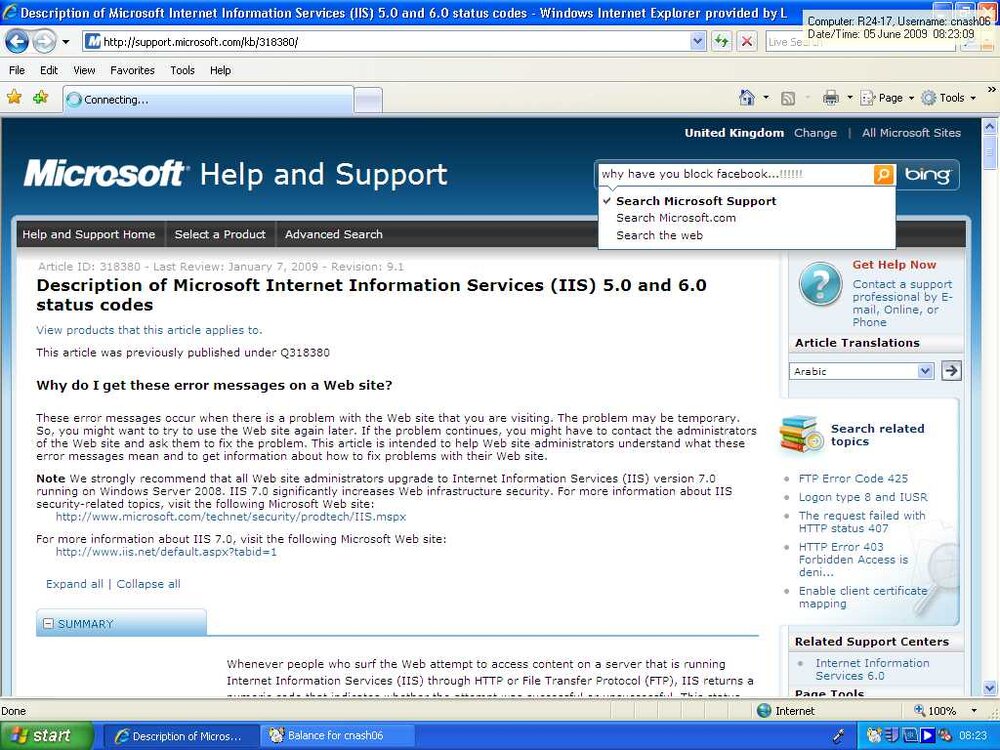Click the Windows Start button
Viewport: 1000px width, 750px height.
point(47,735)
